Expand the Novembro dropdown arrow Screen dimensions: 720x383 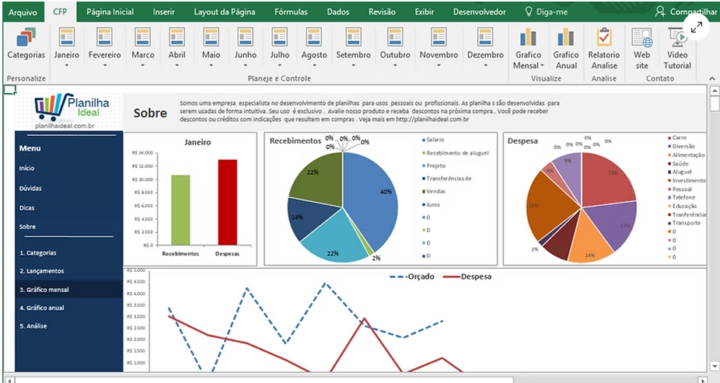click(x=439, y=66)
